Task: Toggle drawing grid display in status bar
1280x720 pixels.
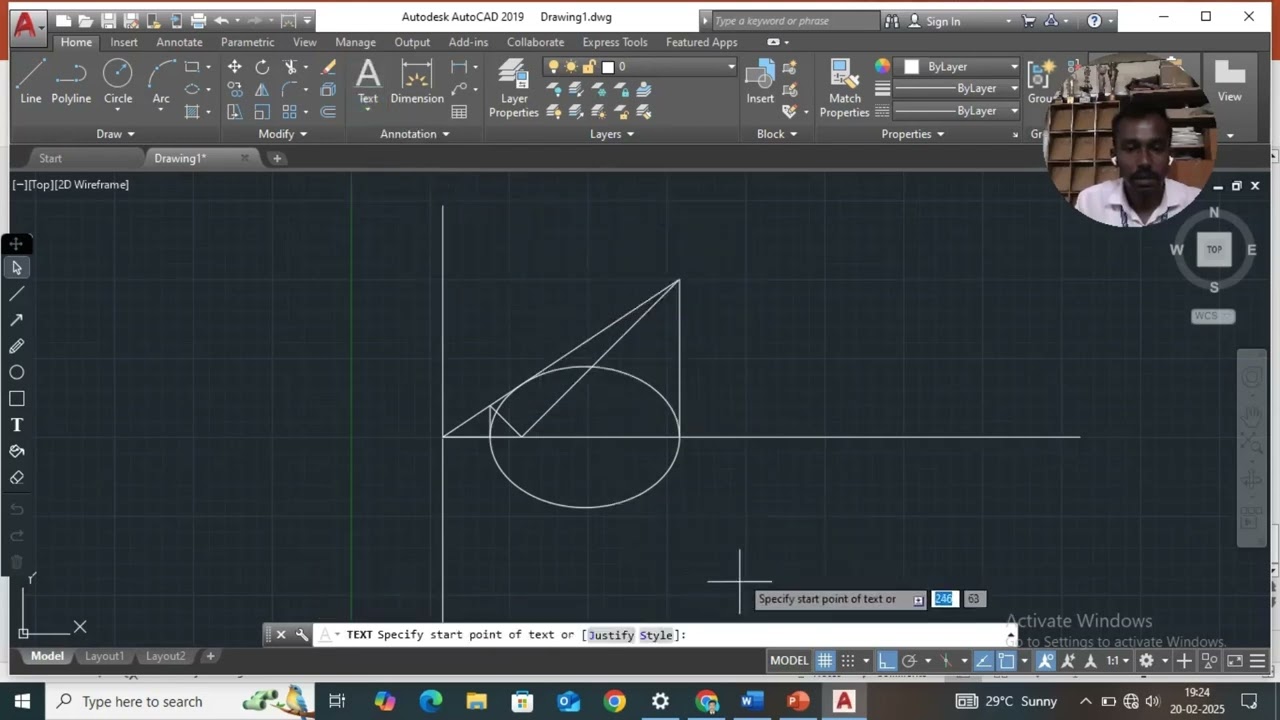Action: click(x=825, y=660)
